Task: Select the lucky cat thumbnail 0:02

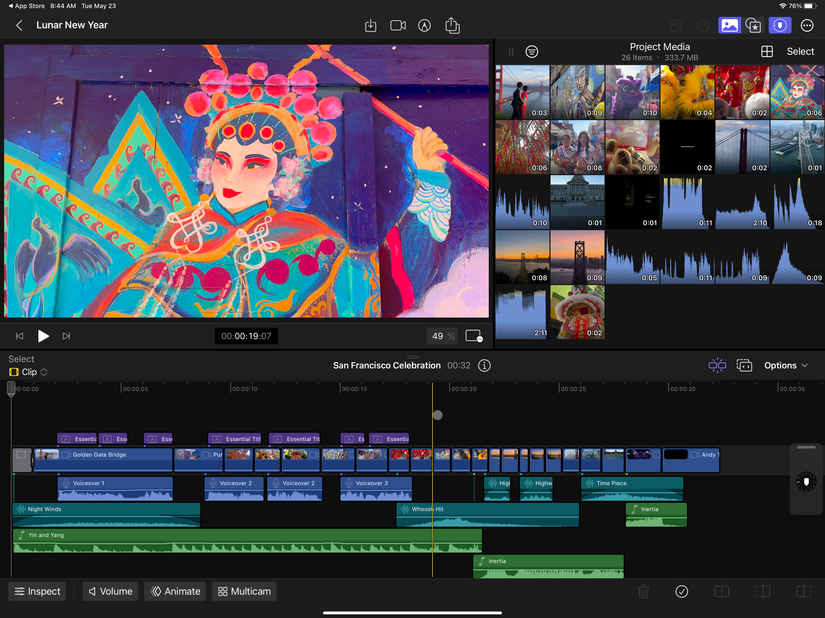Action: pos(632,147)
